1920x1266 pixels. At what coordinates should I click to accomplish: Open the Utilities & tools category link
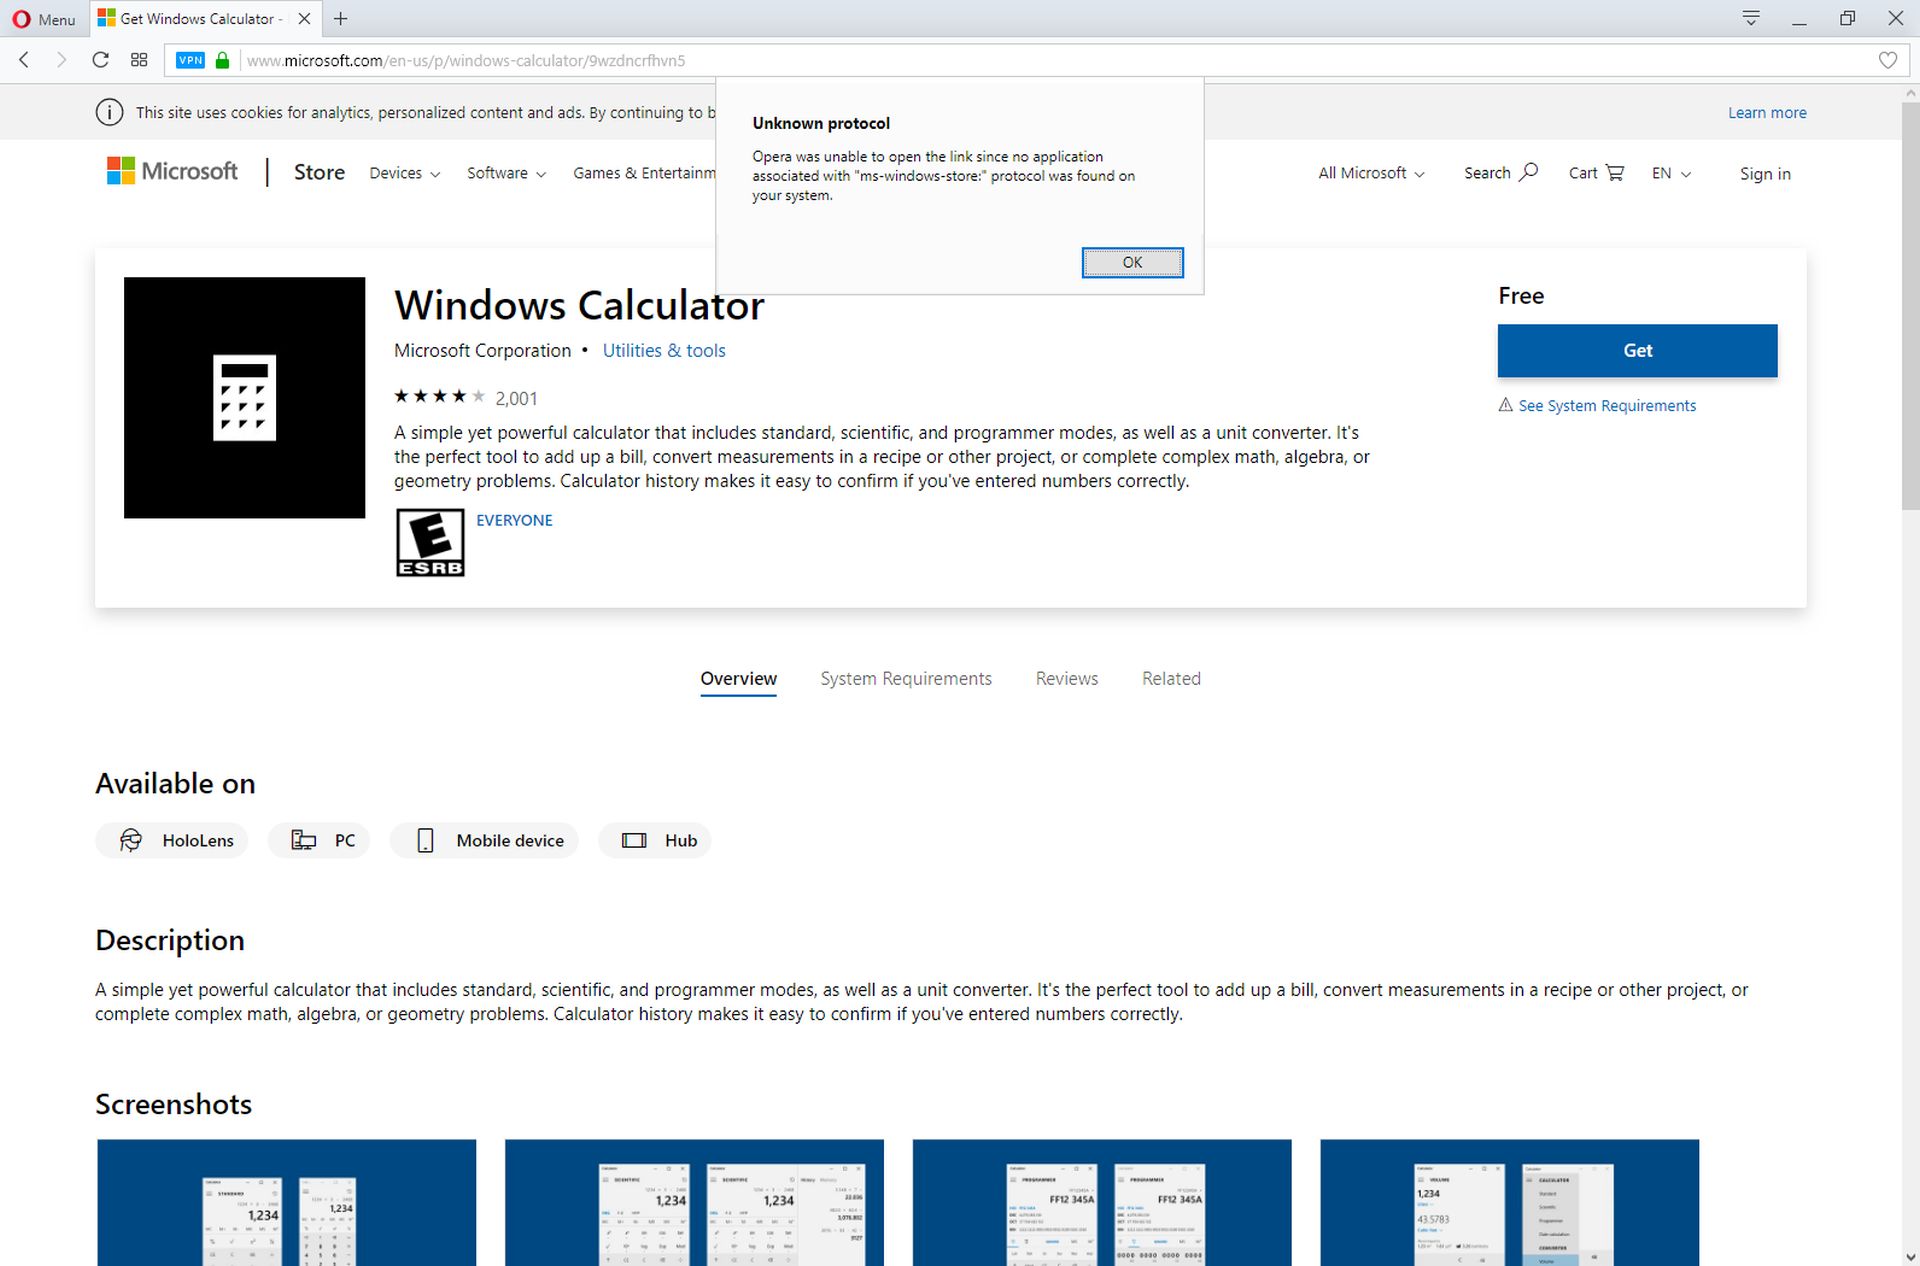click(664, 350)
